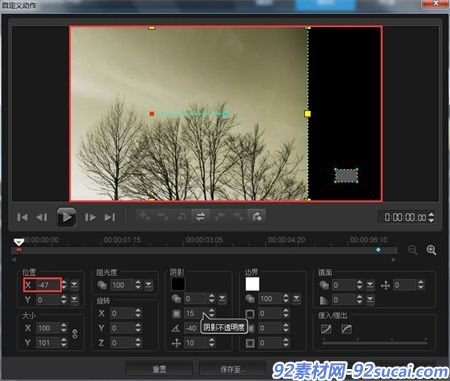Select the blue end keyframe on the timeline
This screenshot has width=450, height=381.
click(x=378, y=250)
